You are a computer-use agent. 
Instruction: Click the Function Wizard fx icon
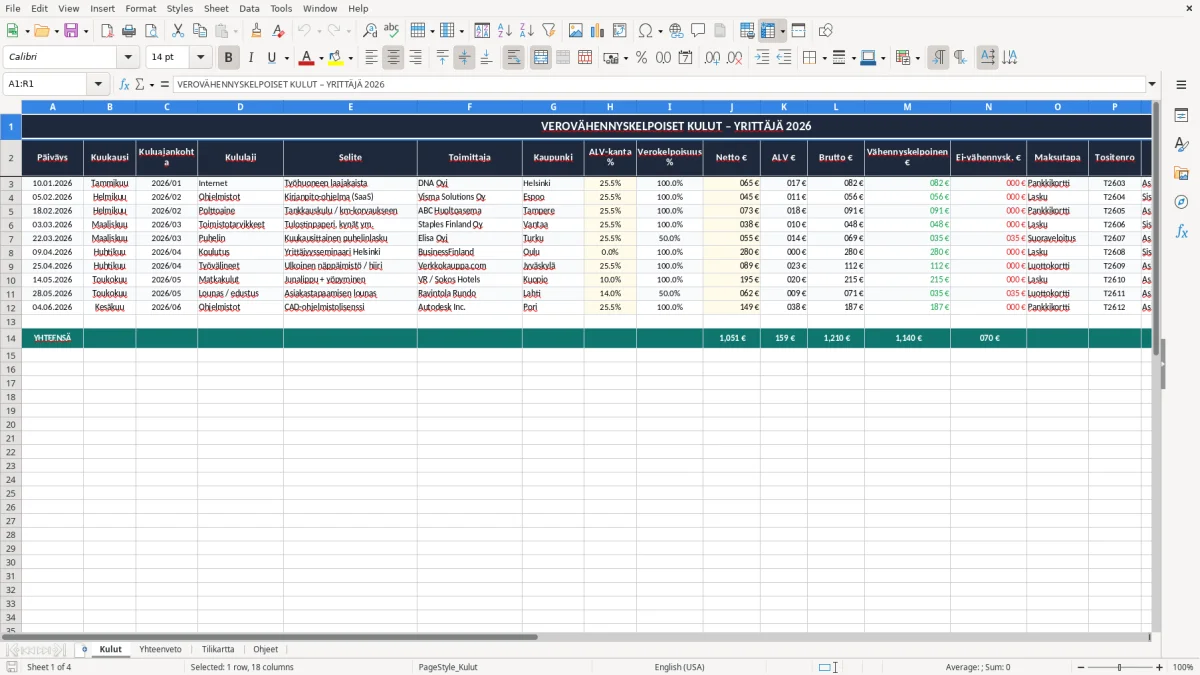124,84
